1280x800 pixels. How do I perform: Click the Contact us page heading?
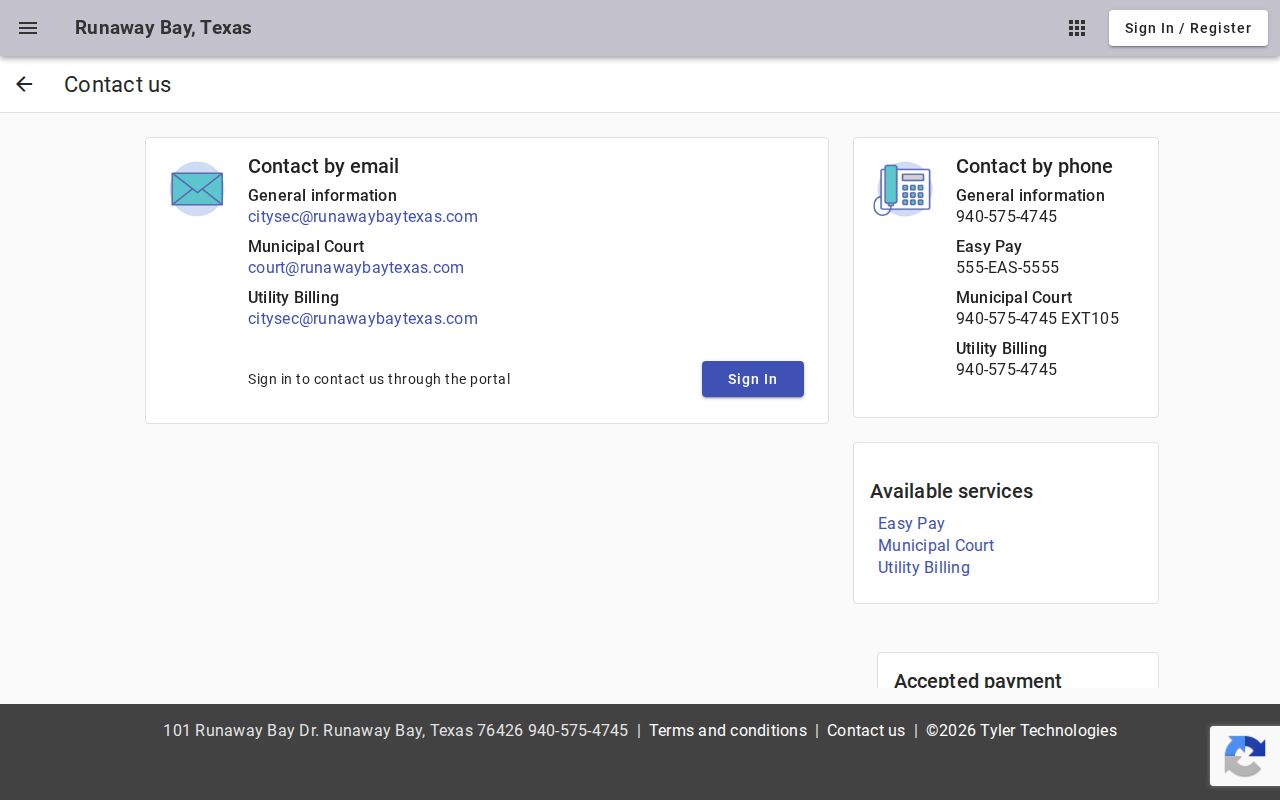pos(118,84)
